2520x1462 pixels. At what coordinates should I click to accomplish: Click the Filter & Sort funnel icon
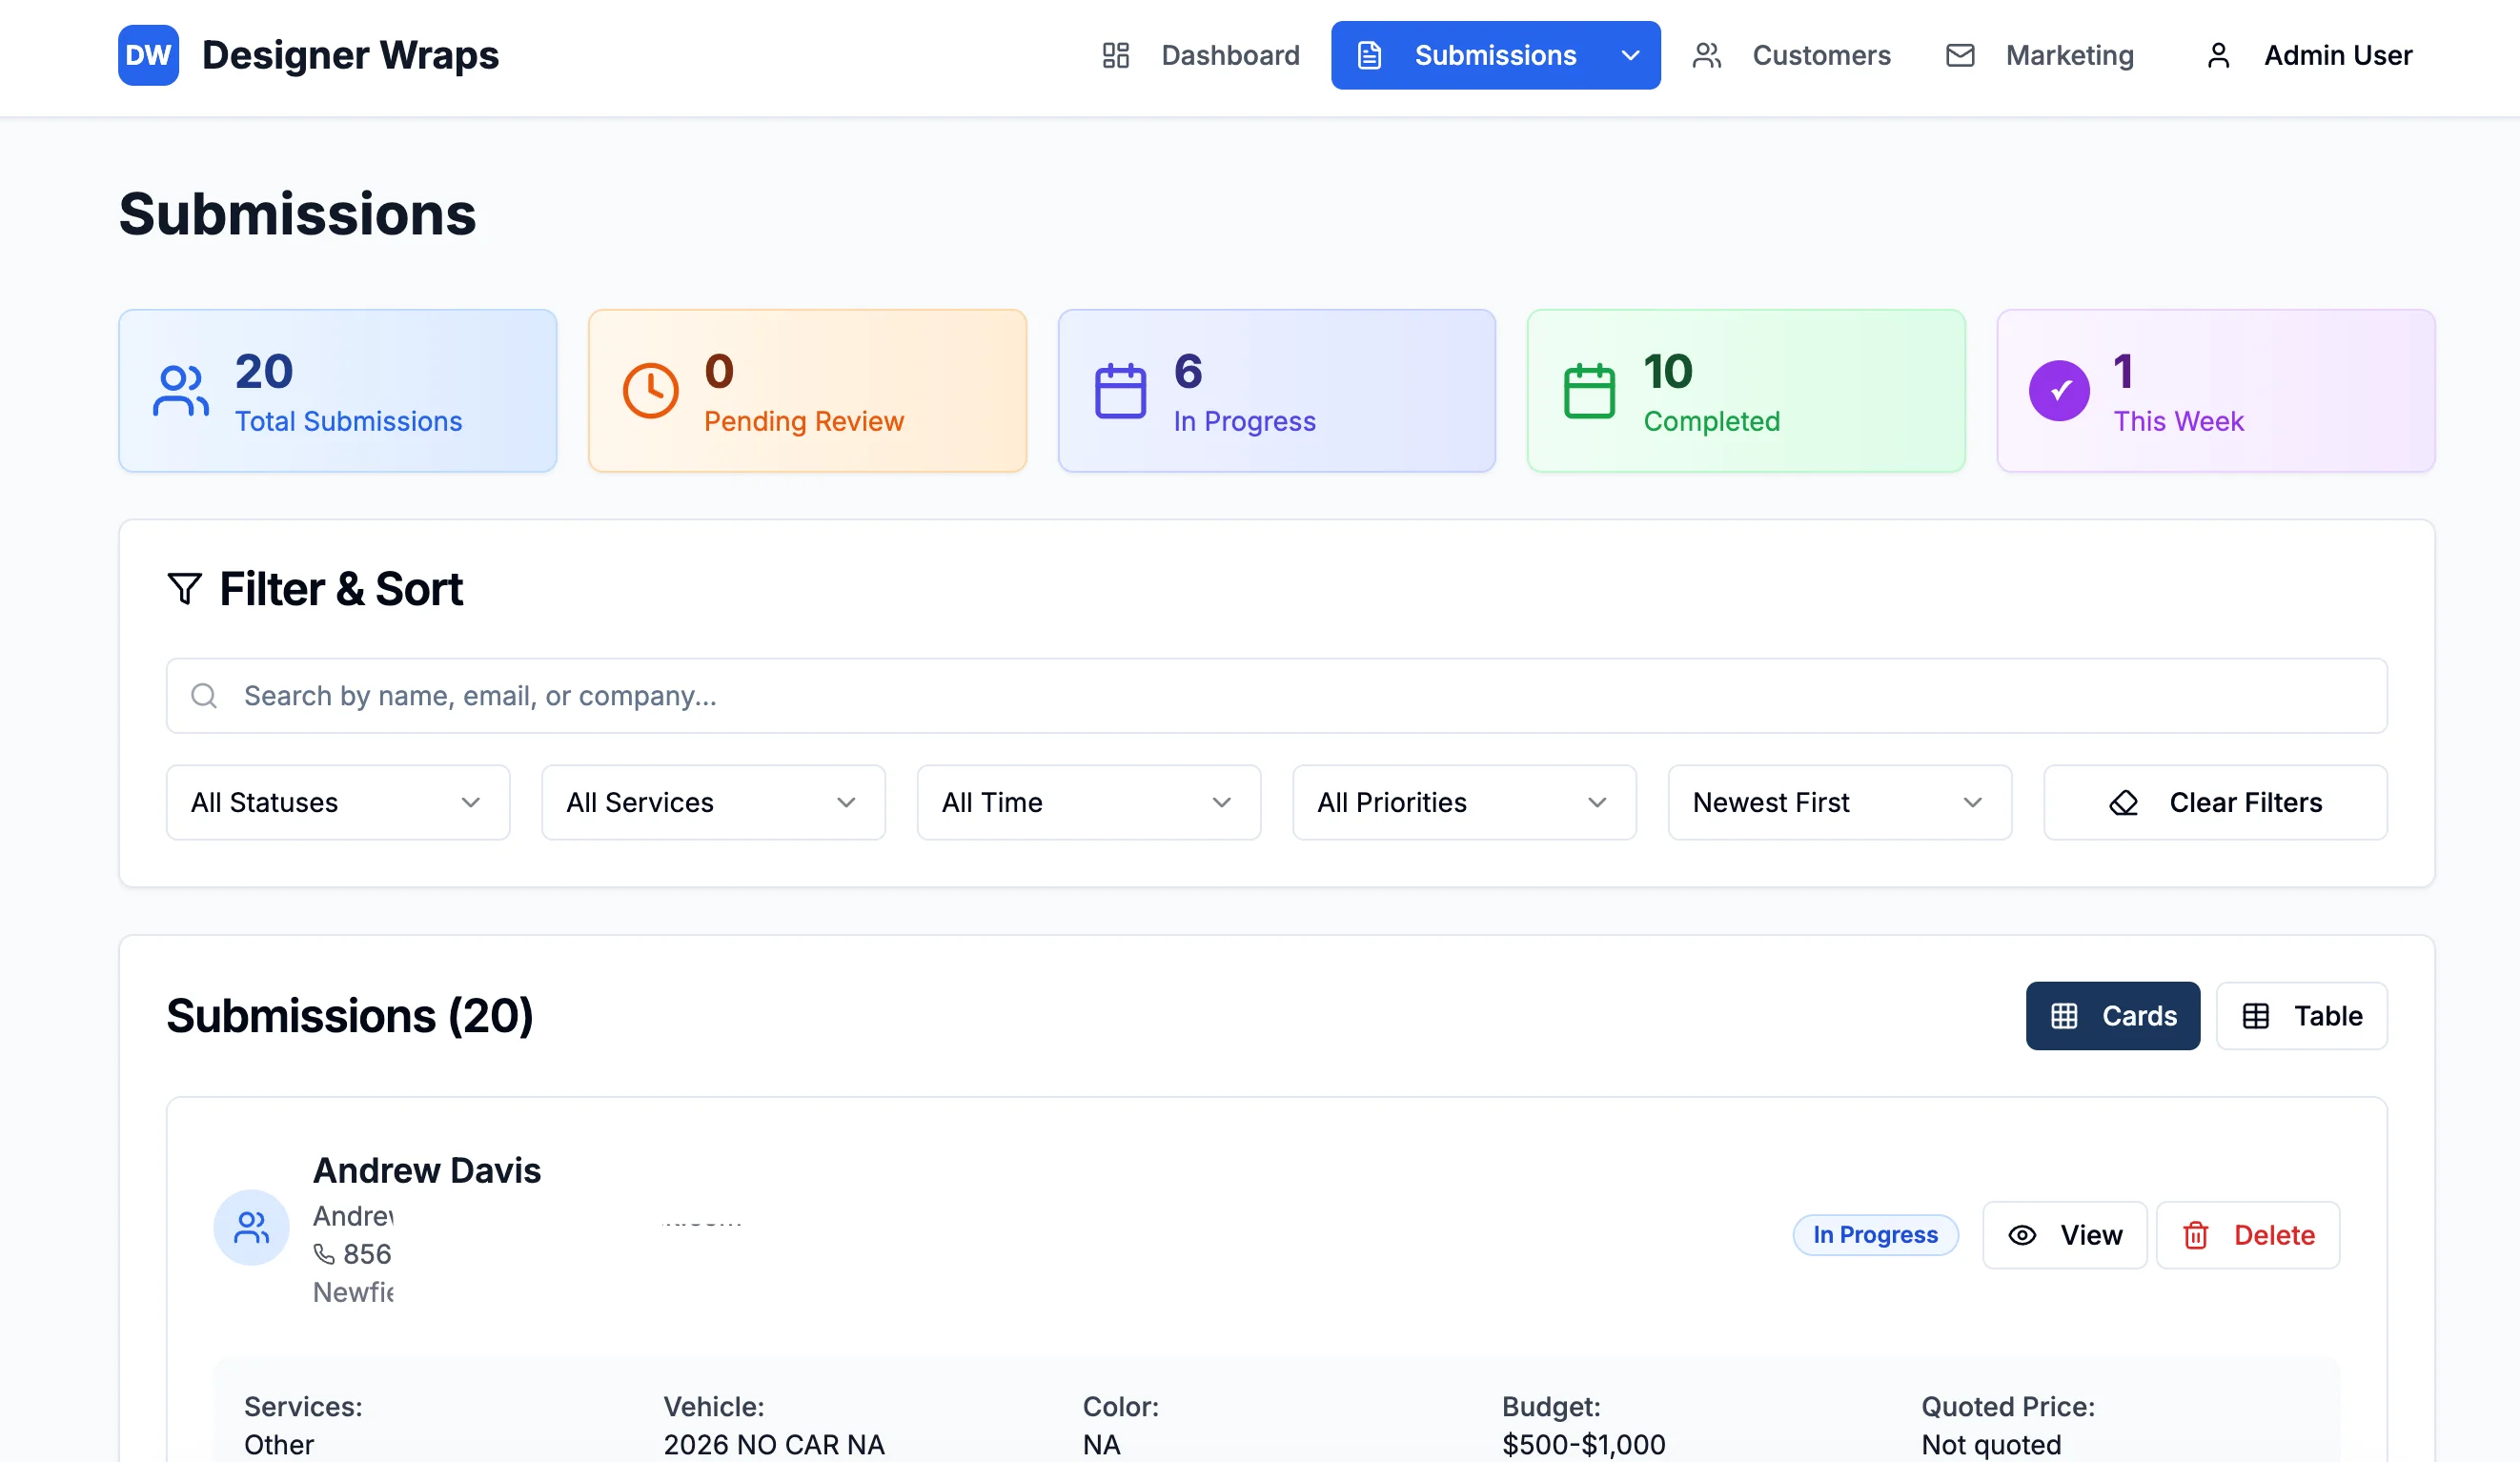click(184, 589)
